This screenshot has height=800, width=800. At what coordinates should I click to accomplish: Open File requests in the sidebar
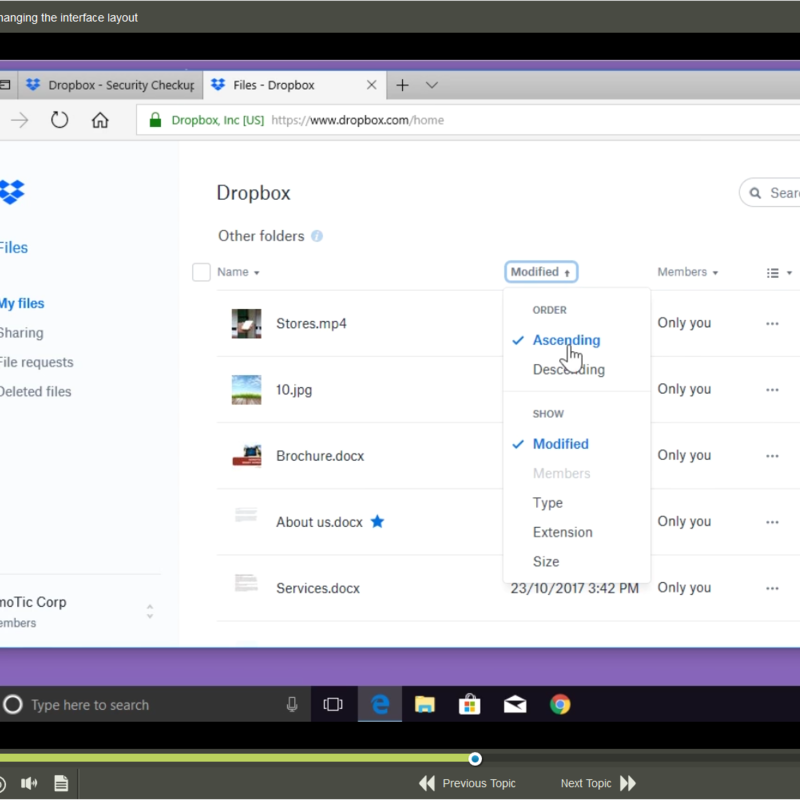pos(36,362)
